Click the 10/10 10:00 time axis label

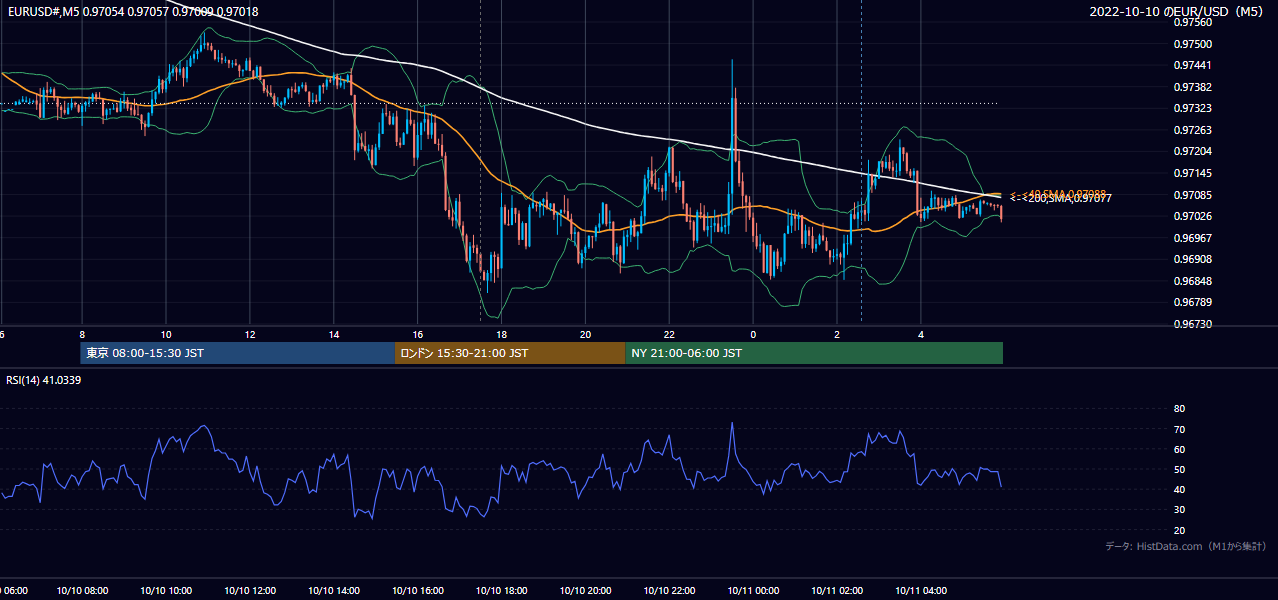pos(166,591)
